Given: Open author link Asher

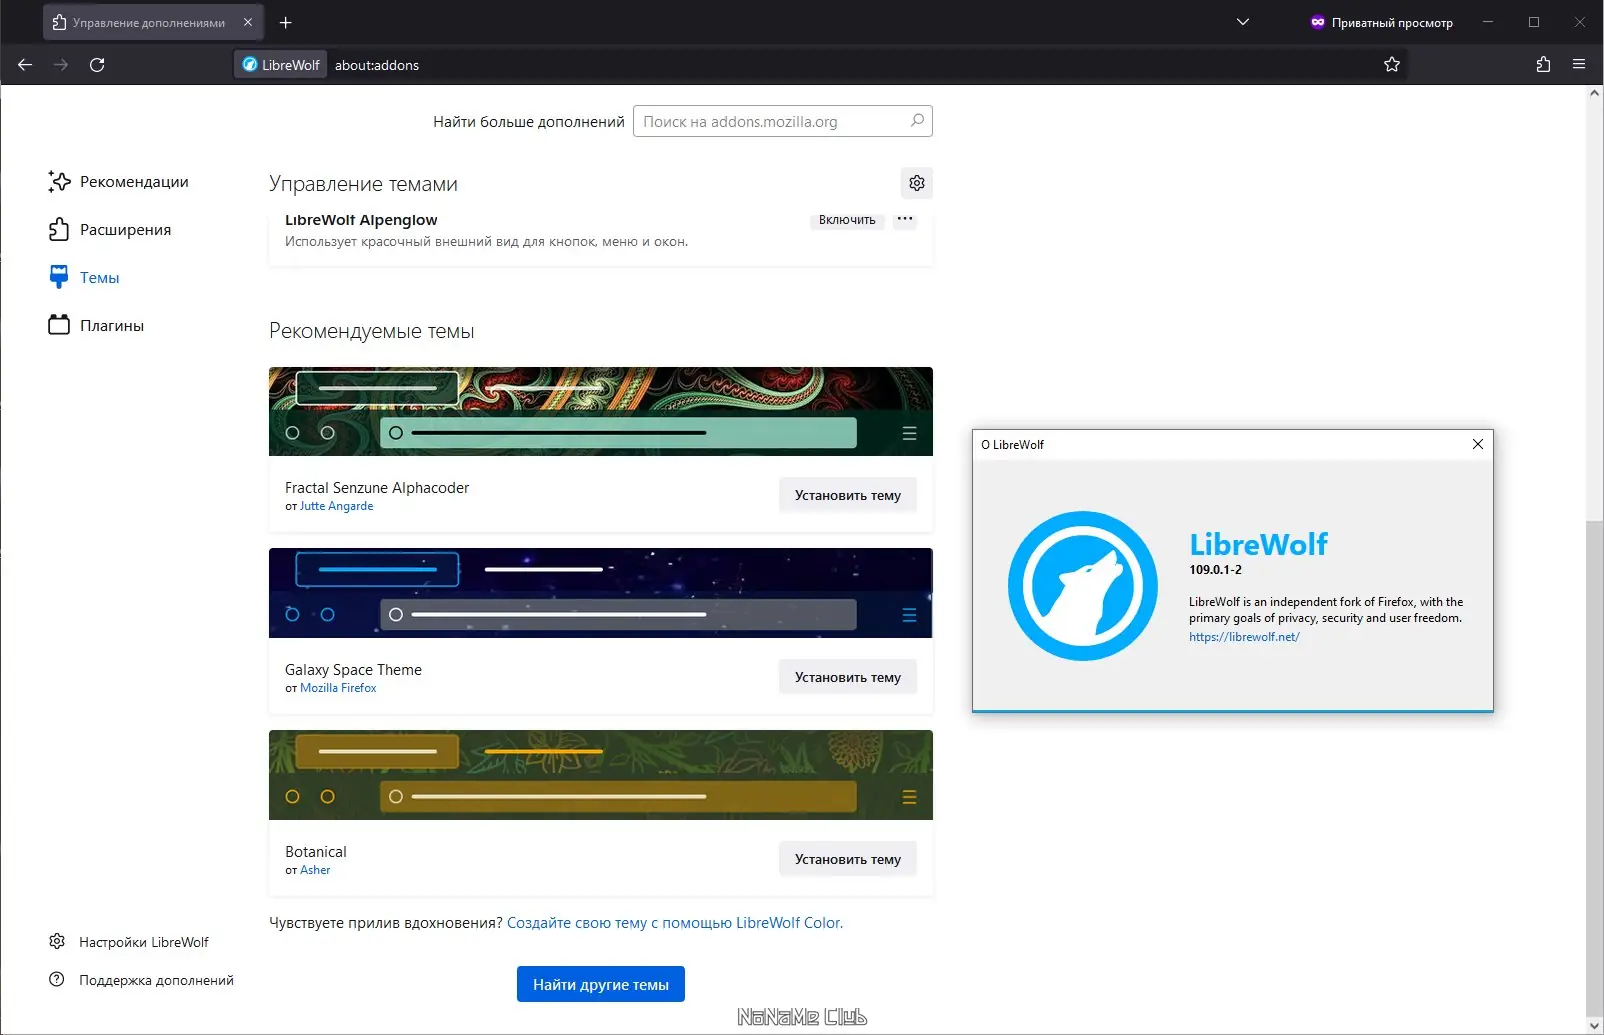Looking at the screenshot, I should tap(315, 870).
